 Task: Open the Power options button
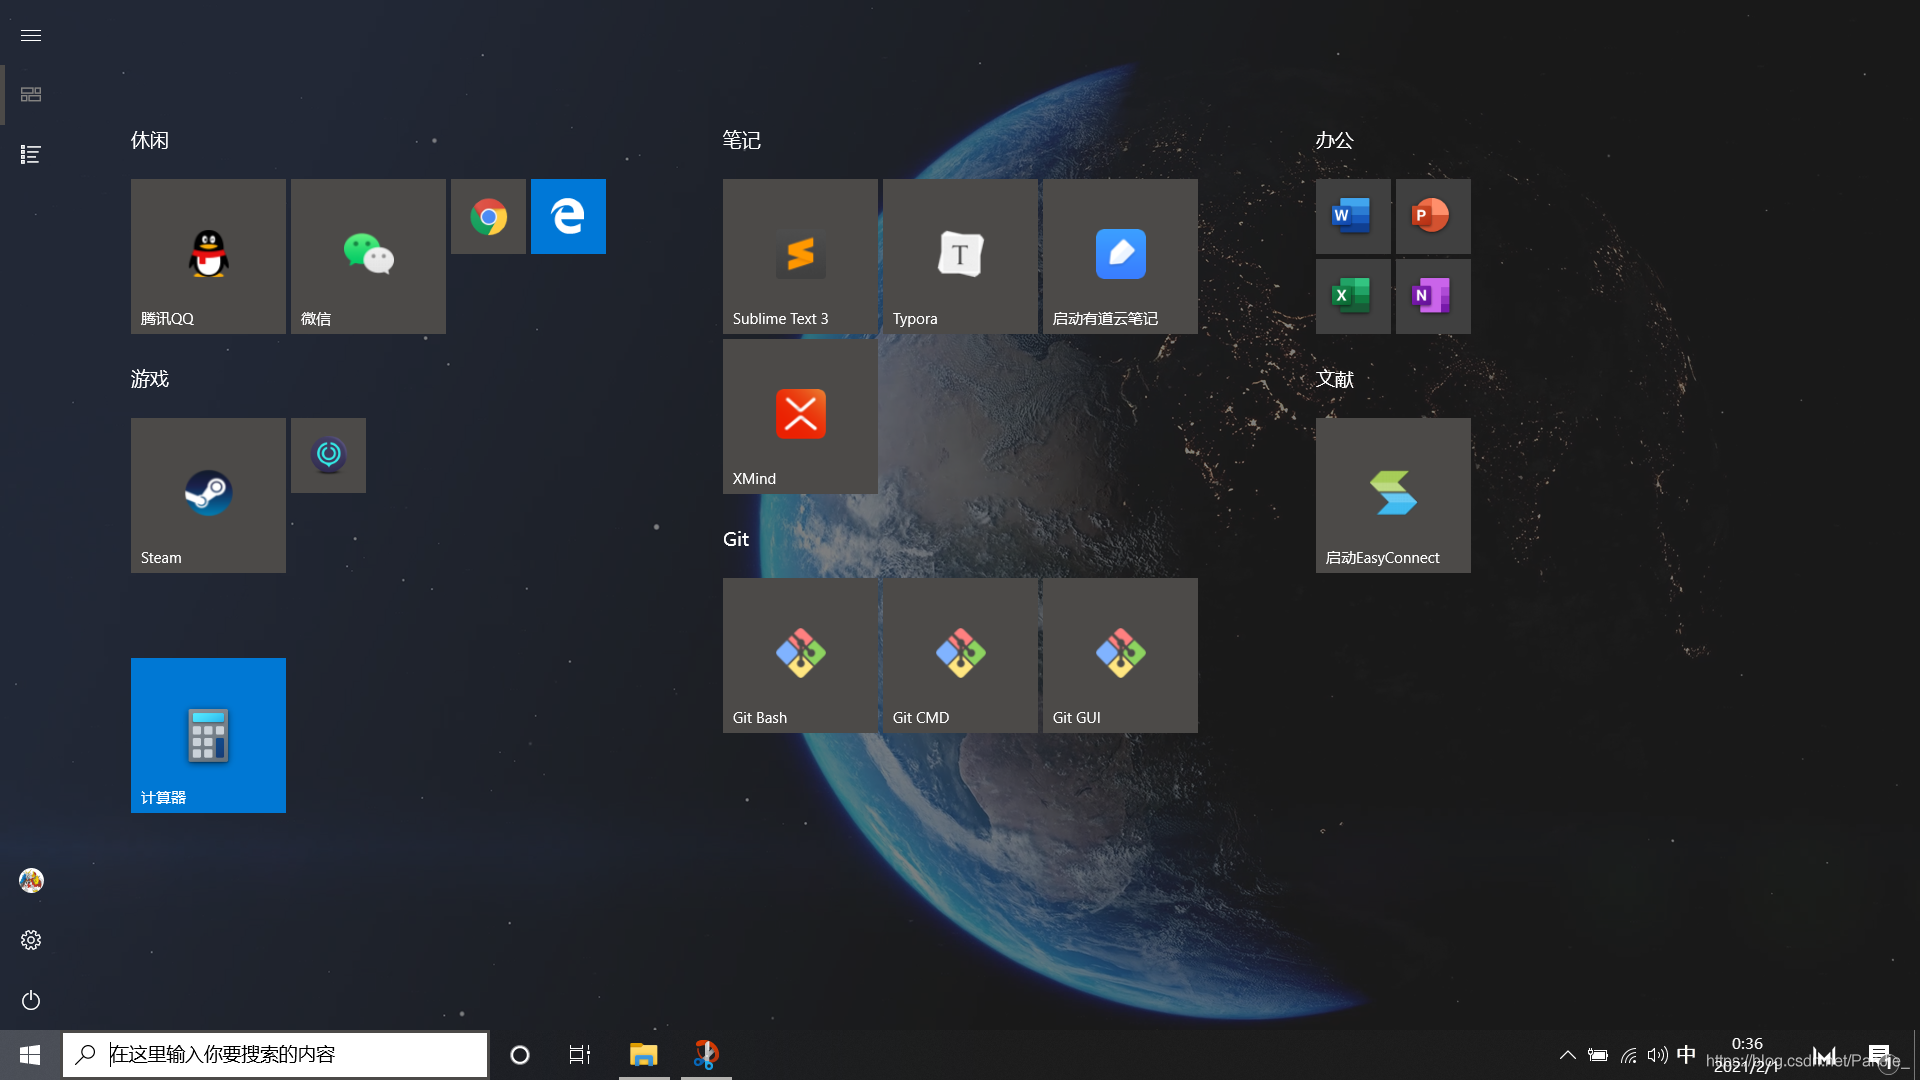coord(31,1000)
